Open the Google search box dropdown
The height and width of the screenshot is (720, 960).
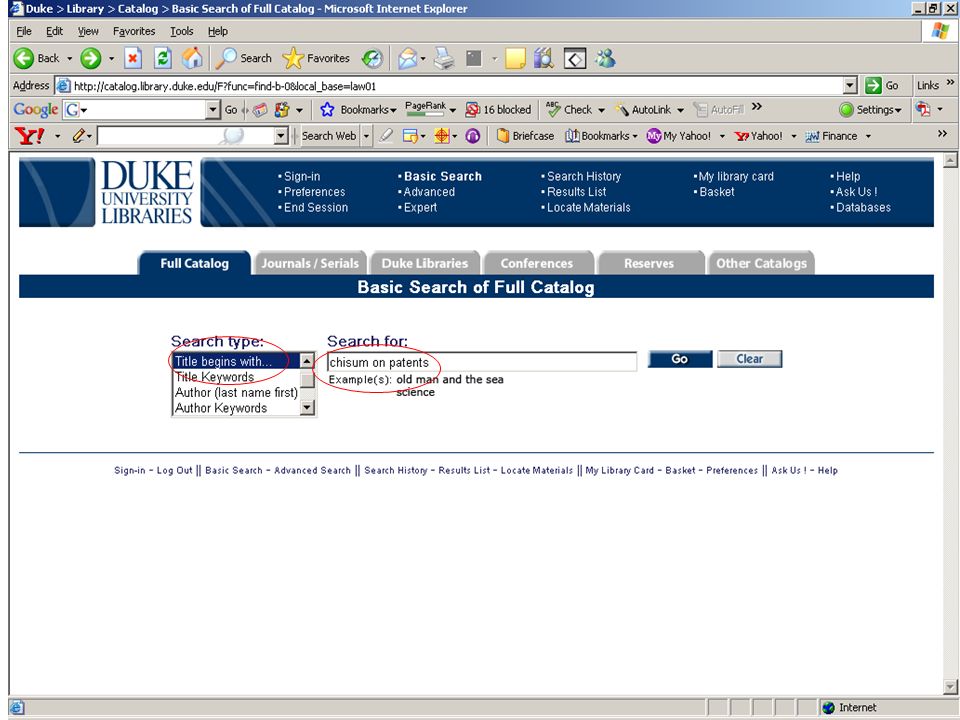pyautogui.click(x=212, y=110)
